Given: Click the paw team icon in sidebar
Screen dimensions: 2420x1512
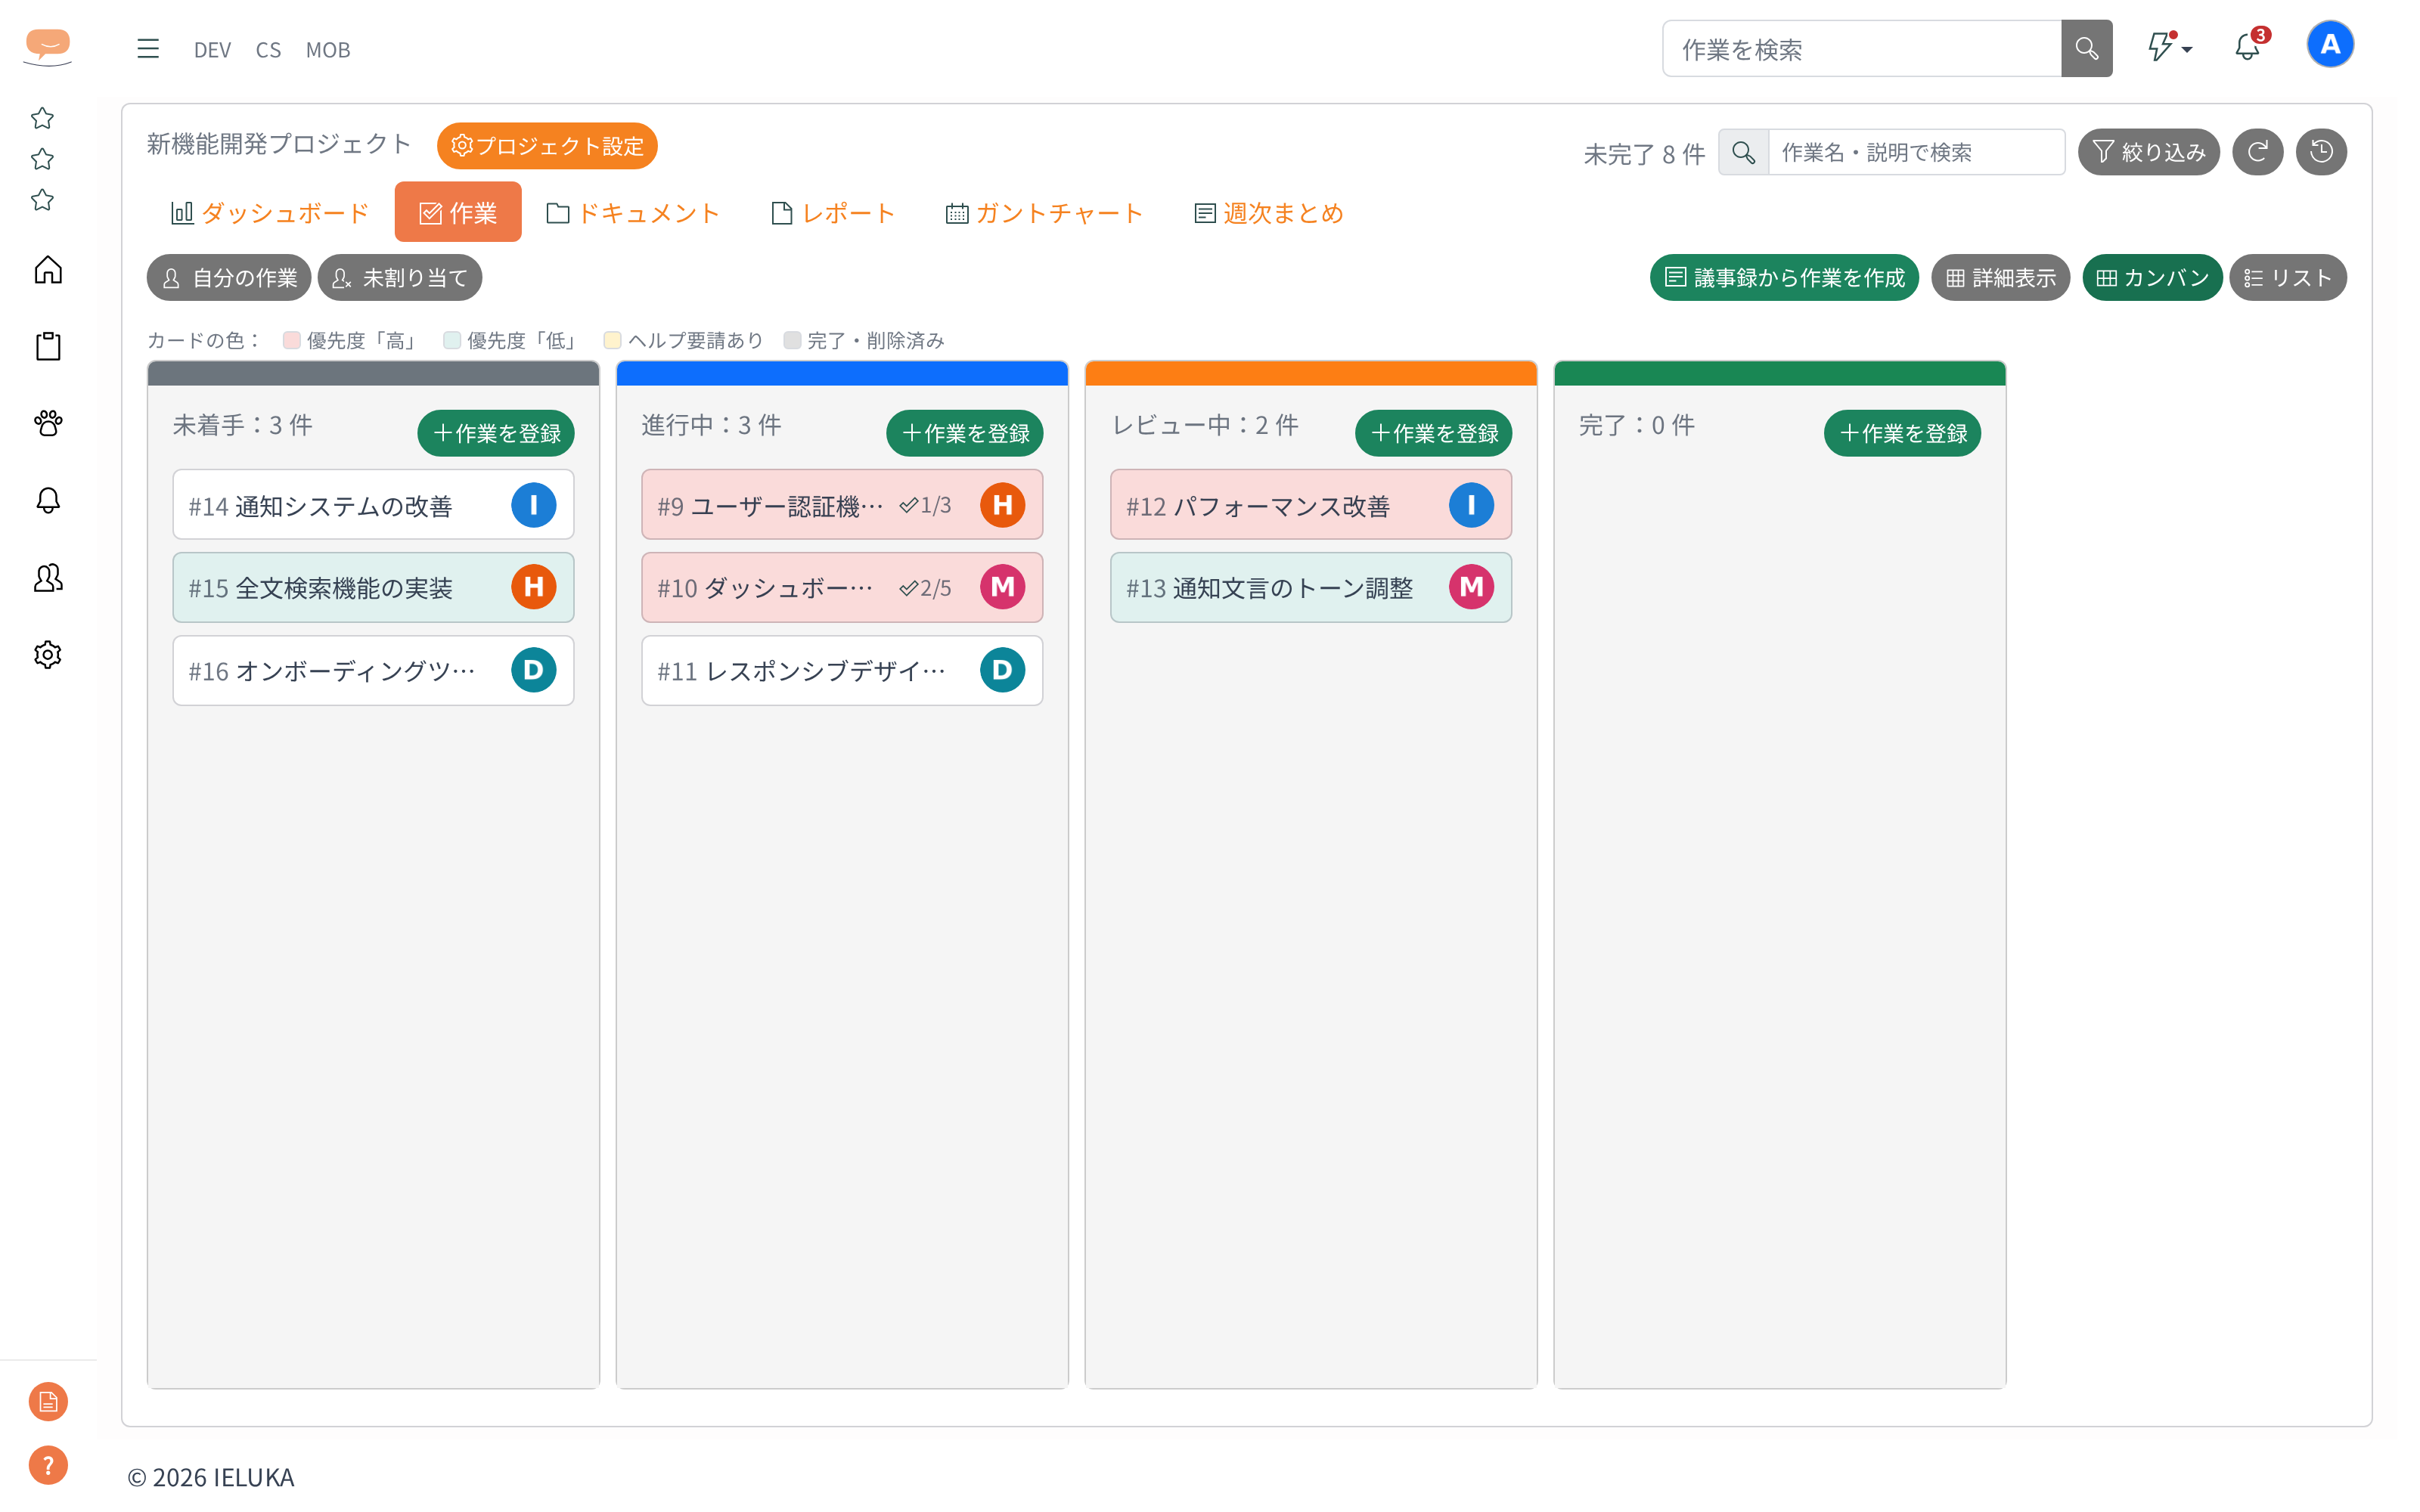Looking at the screenshot, I should tap(48, 423).
